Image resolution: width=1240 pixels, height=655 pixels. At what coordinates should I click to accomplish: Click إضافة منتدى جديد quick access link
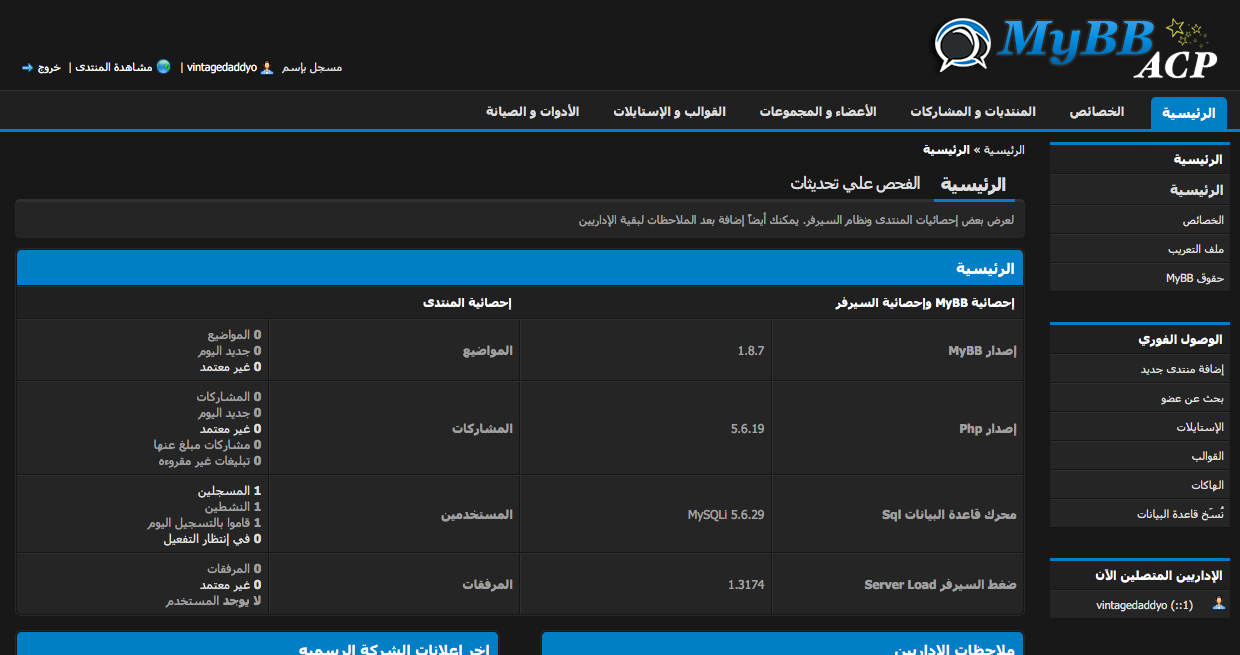(1182, 369)
